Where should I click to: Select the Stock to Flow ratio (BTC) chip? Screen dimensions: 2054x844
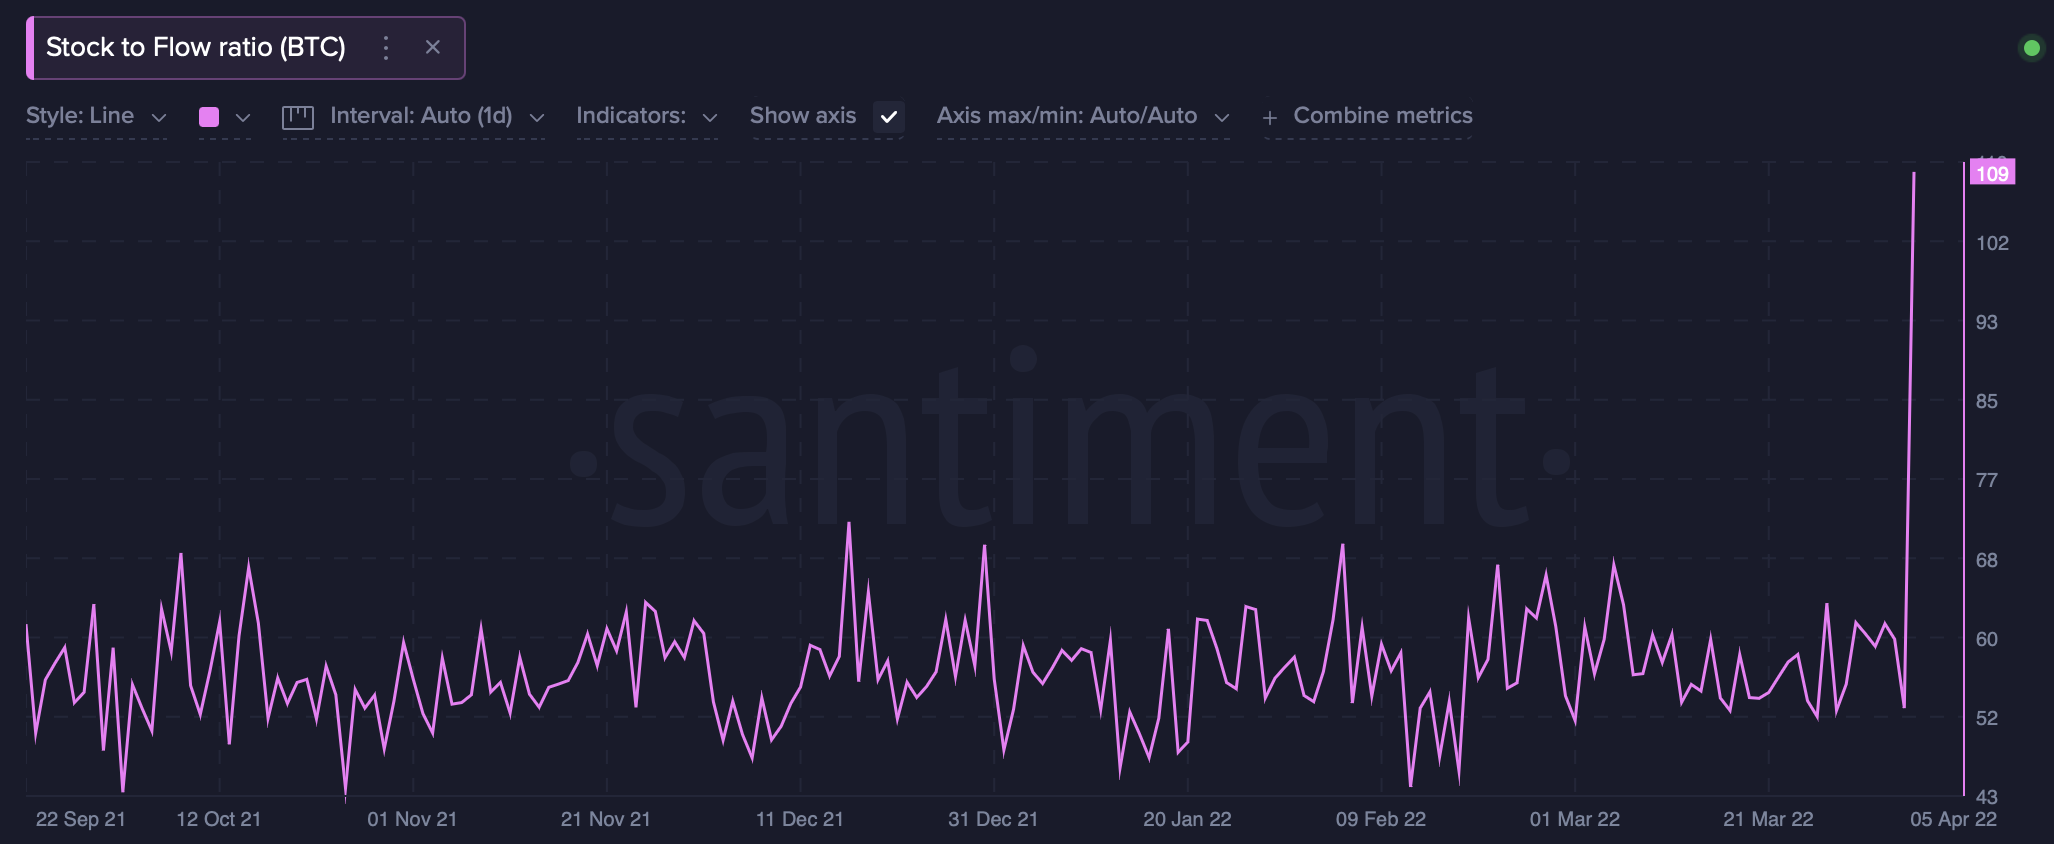tap(196, 48)
